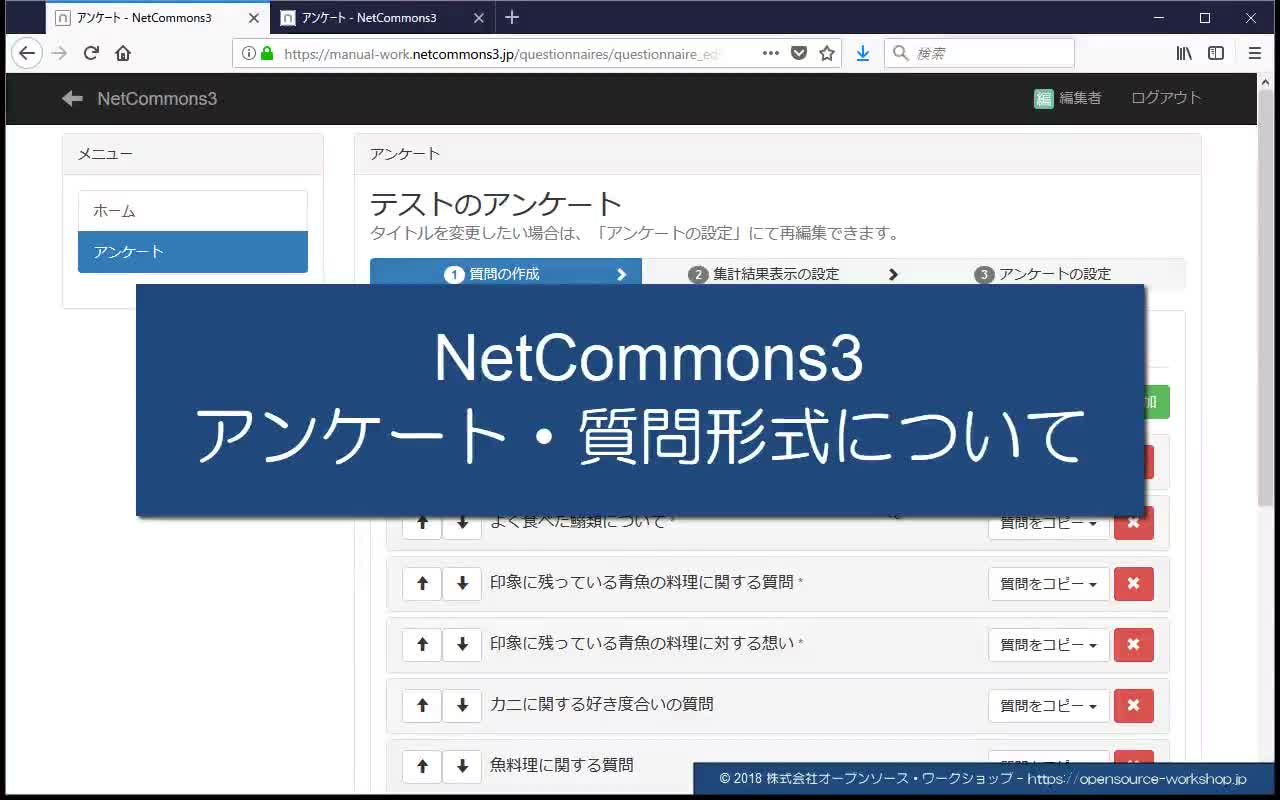Click the ログアウト link
Viewport: 1280px width, 800px height.
click(x=1166, y=98)
